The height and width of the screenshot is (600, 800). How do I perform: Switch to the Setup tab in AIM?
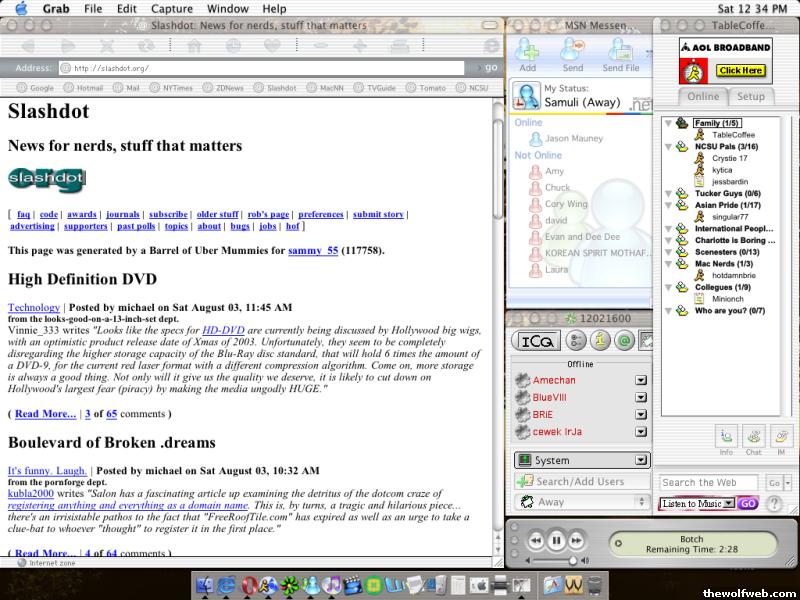click(x=750, y=97)
